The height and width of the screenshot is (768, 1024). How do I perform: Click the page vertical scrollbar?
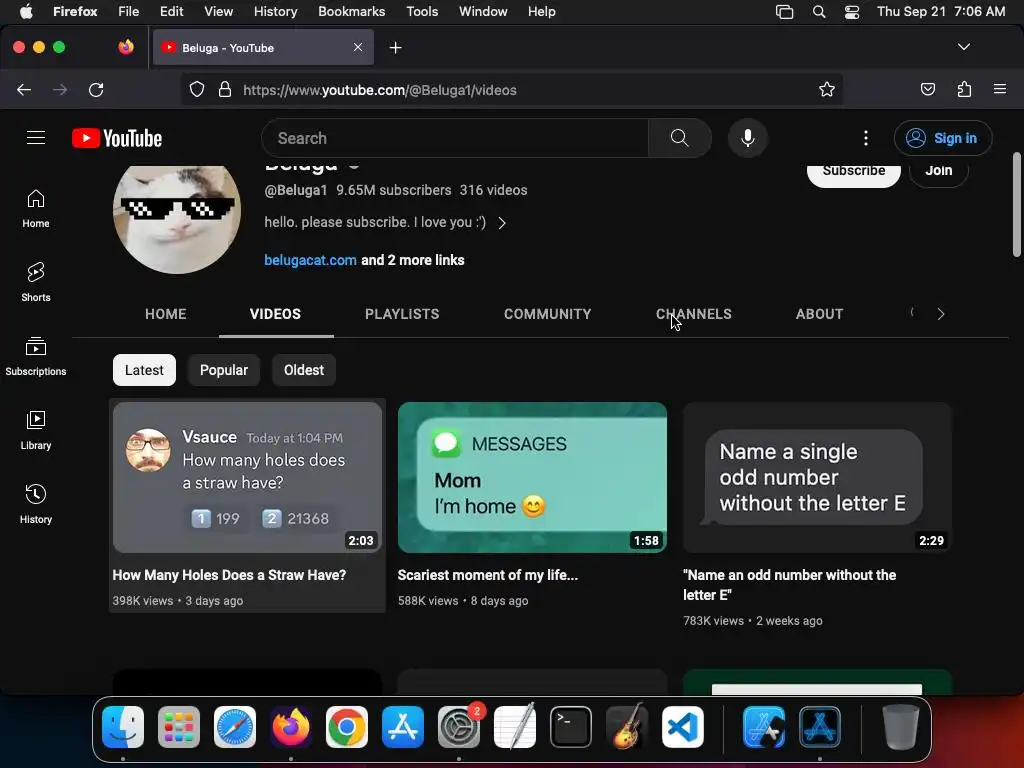[1016, 204]
